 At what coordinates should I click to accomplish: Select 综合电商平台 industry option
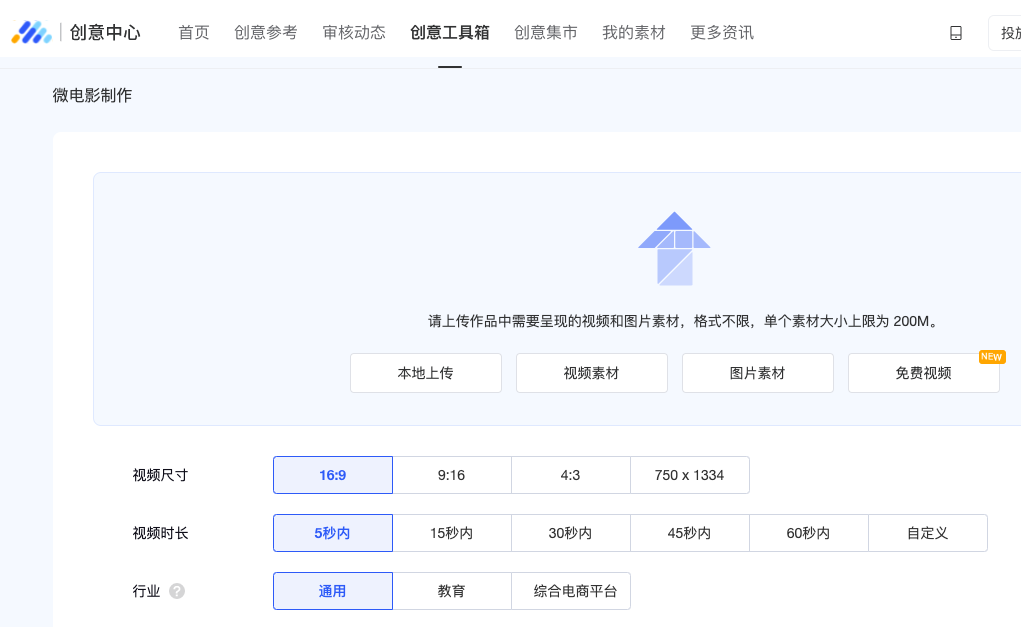coord(571,591)
